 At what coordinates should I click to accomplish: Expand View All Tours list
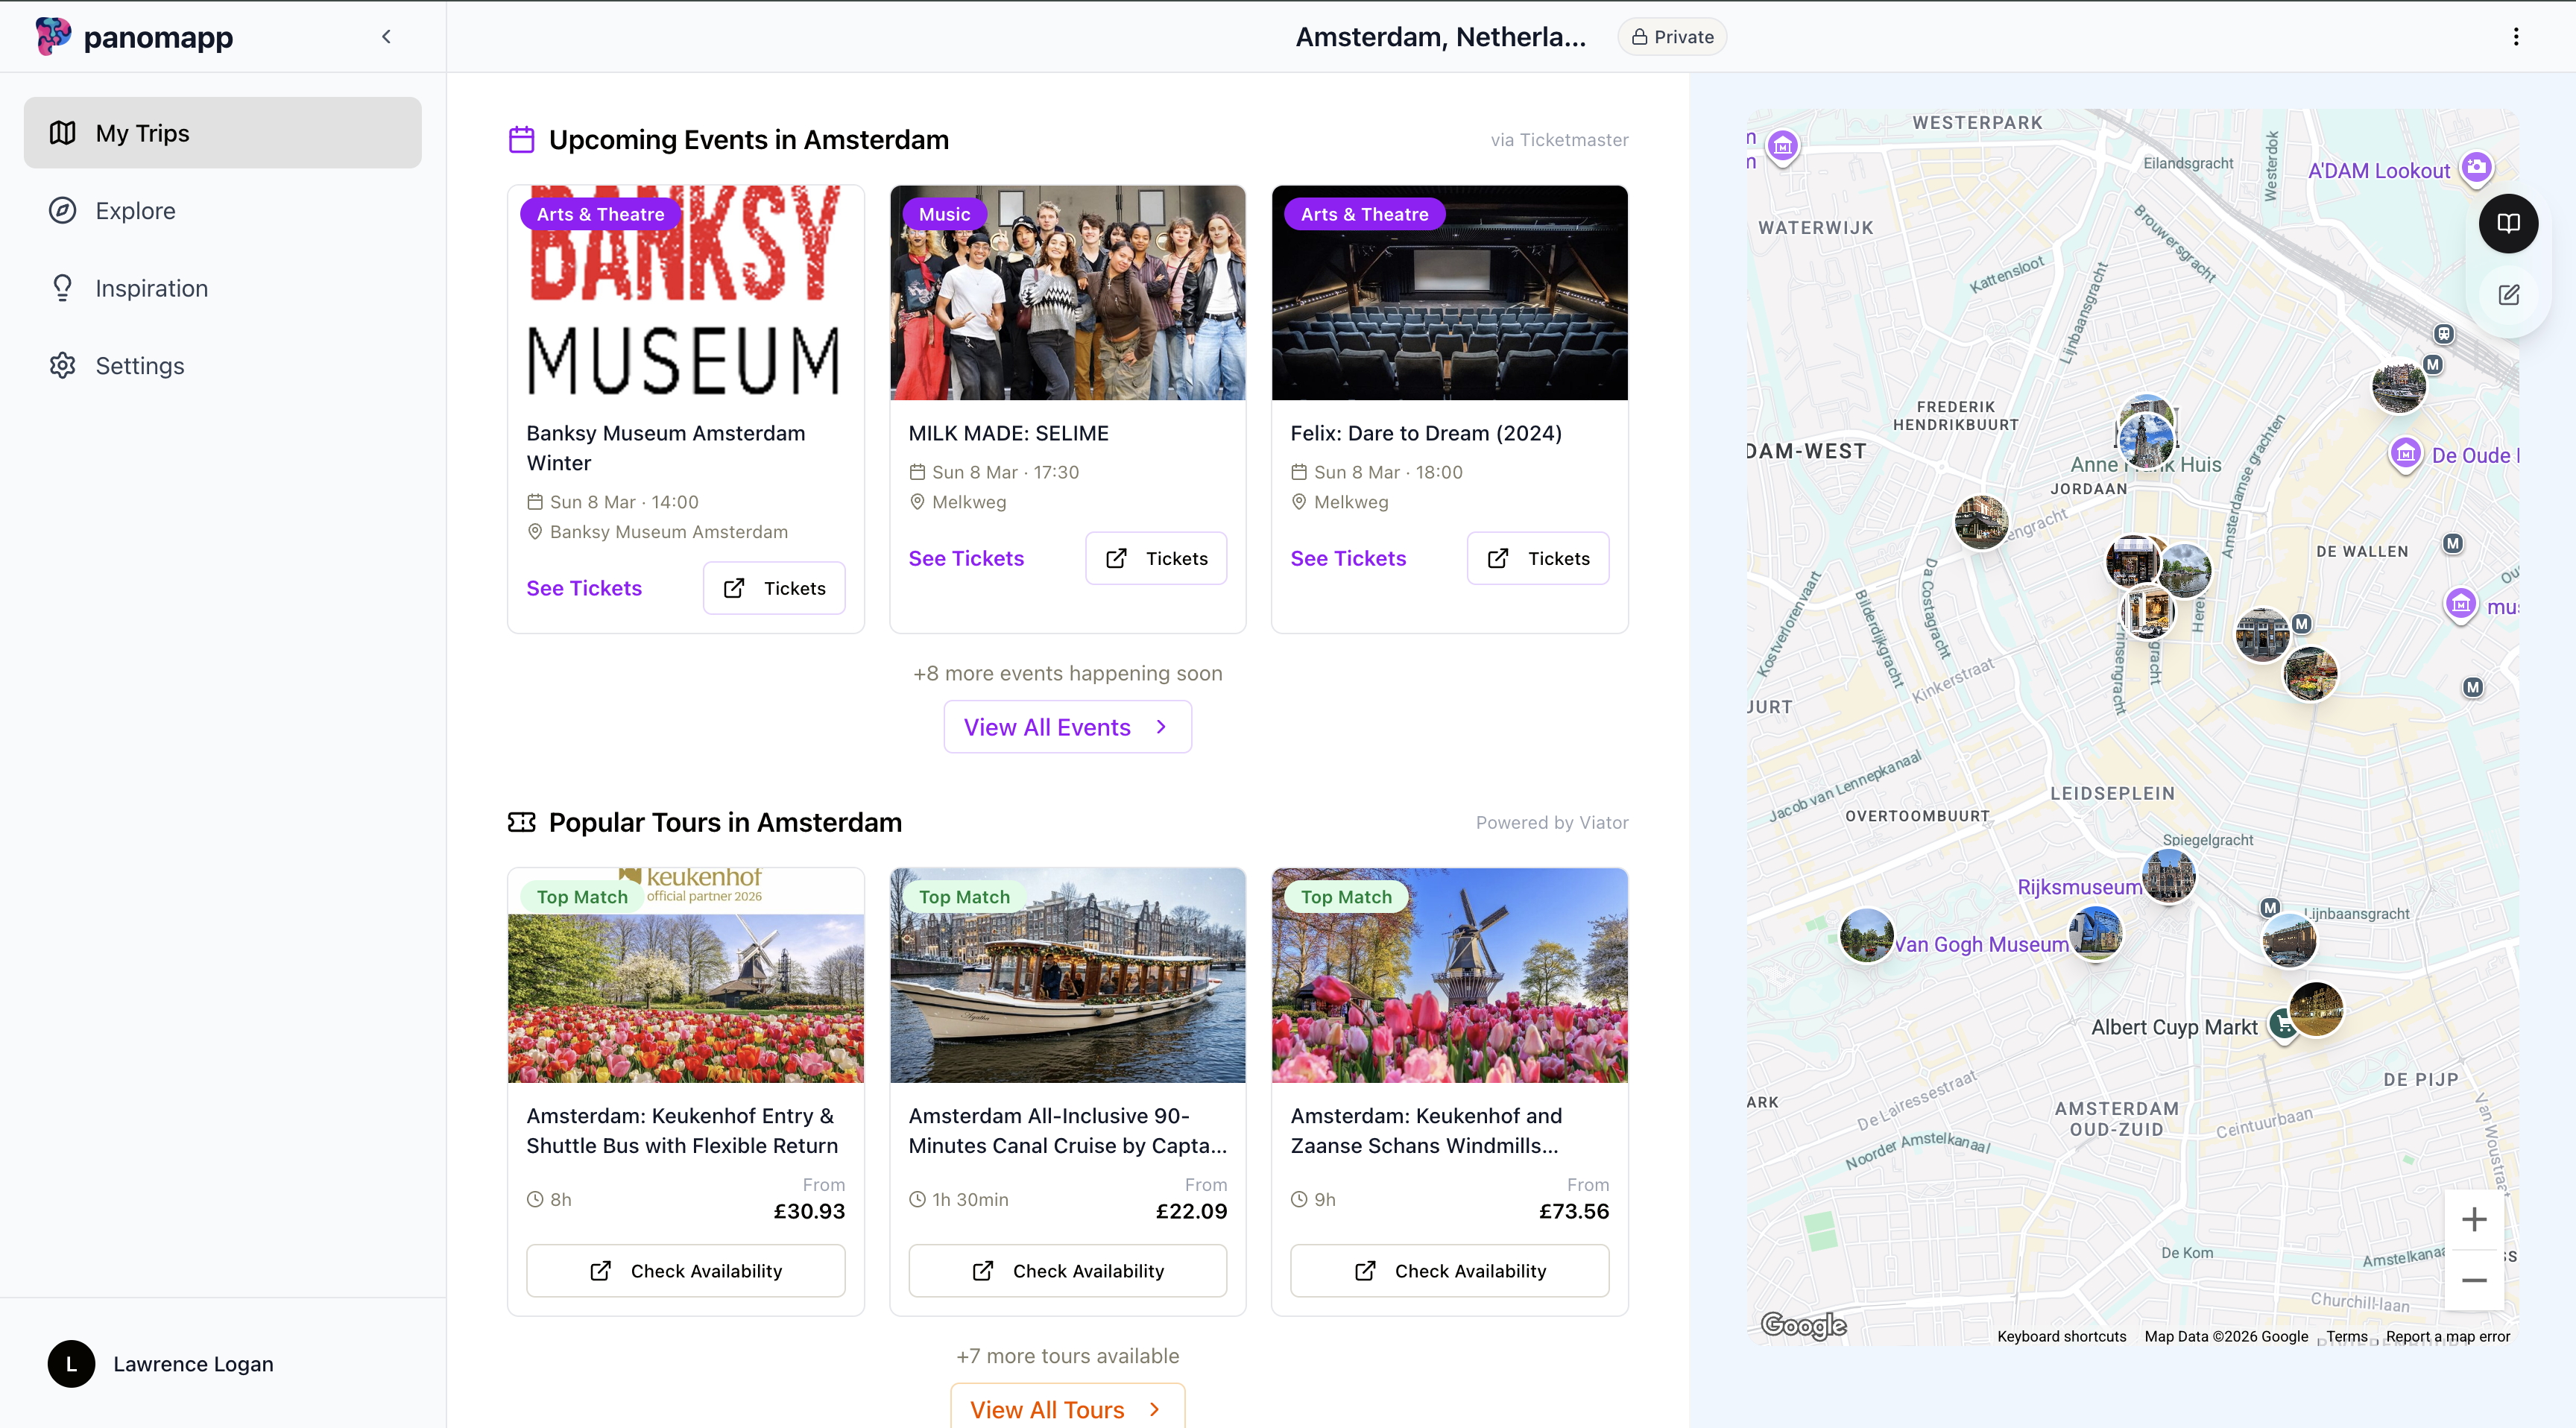pyautogui.click(x=1067, y=1408)
